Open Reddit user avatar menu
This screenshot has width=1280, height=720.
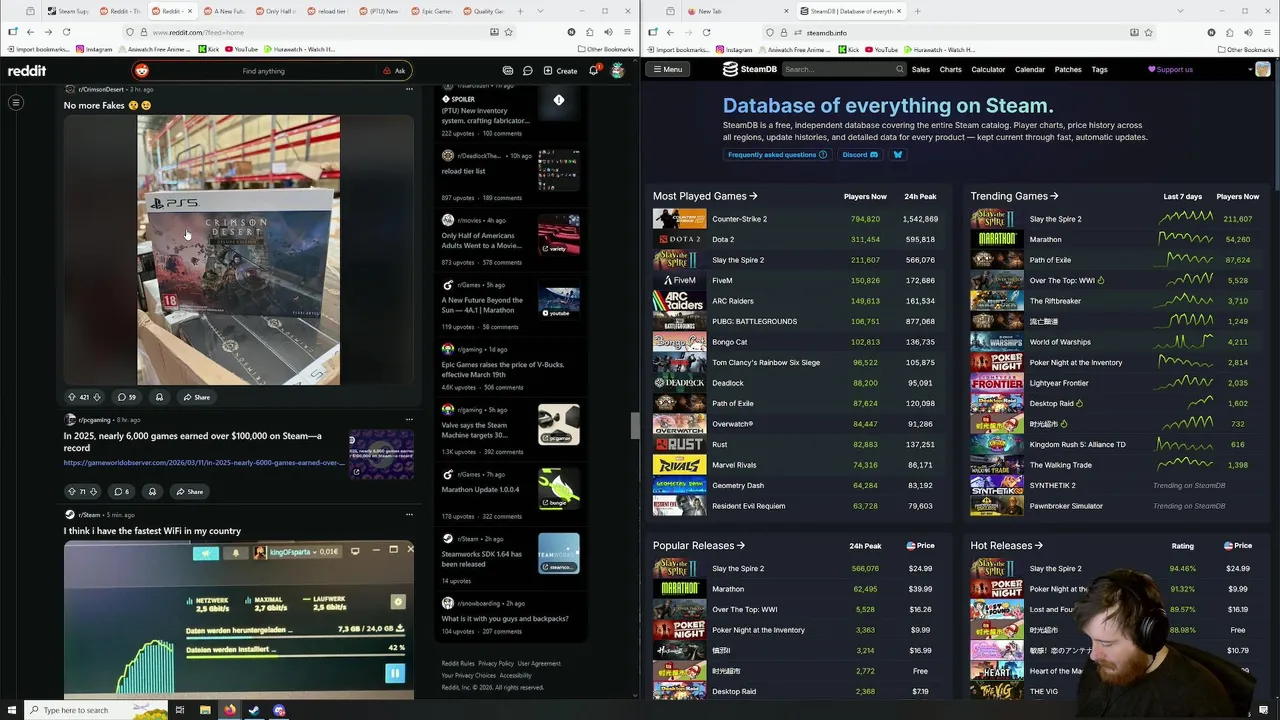(618, 71)
